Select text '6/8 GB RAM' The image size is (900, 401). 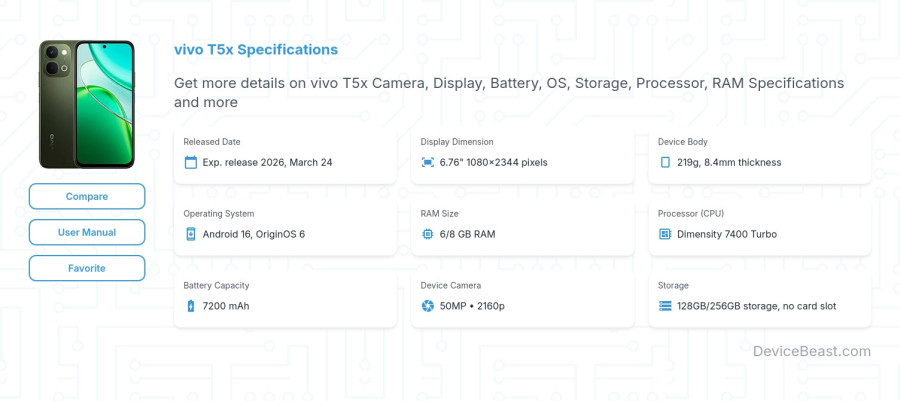pos(467,234)
